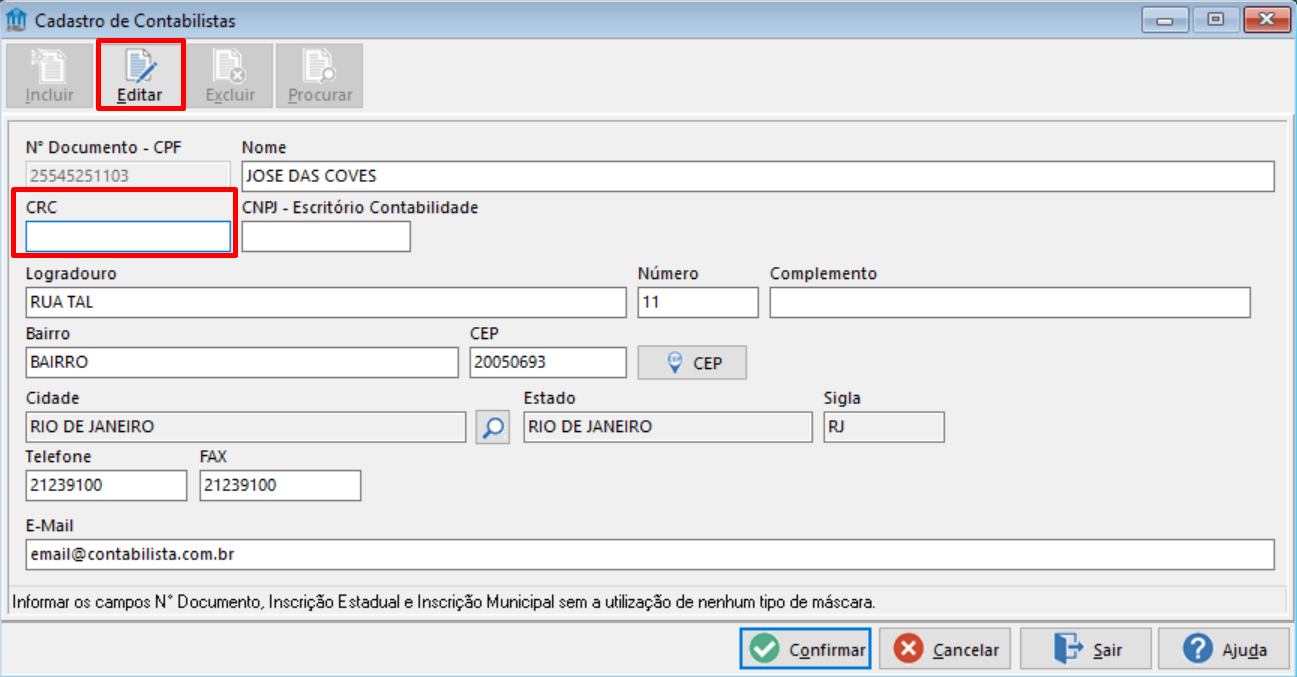
Task: Click the Nome field JOSE DAS COVES
Action: tap(758, 176)
